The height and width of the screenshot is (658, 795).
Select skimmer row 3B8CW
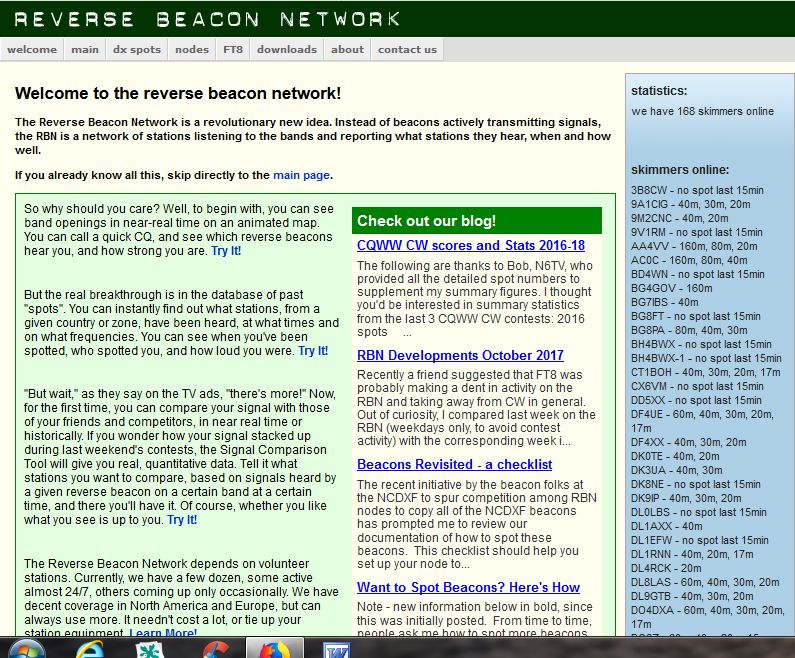coord(697,190)
